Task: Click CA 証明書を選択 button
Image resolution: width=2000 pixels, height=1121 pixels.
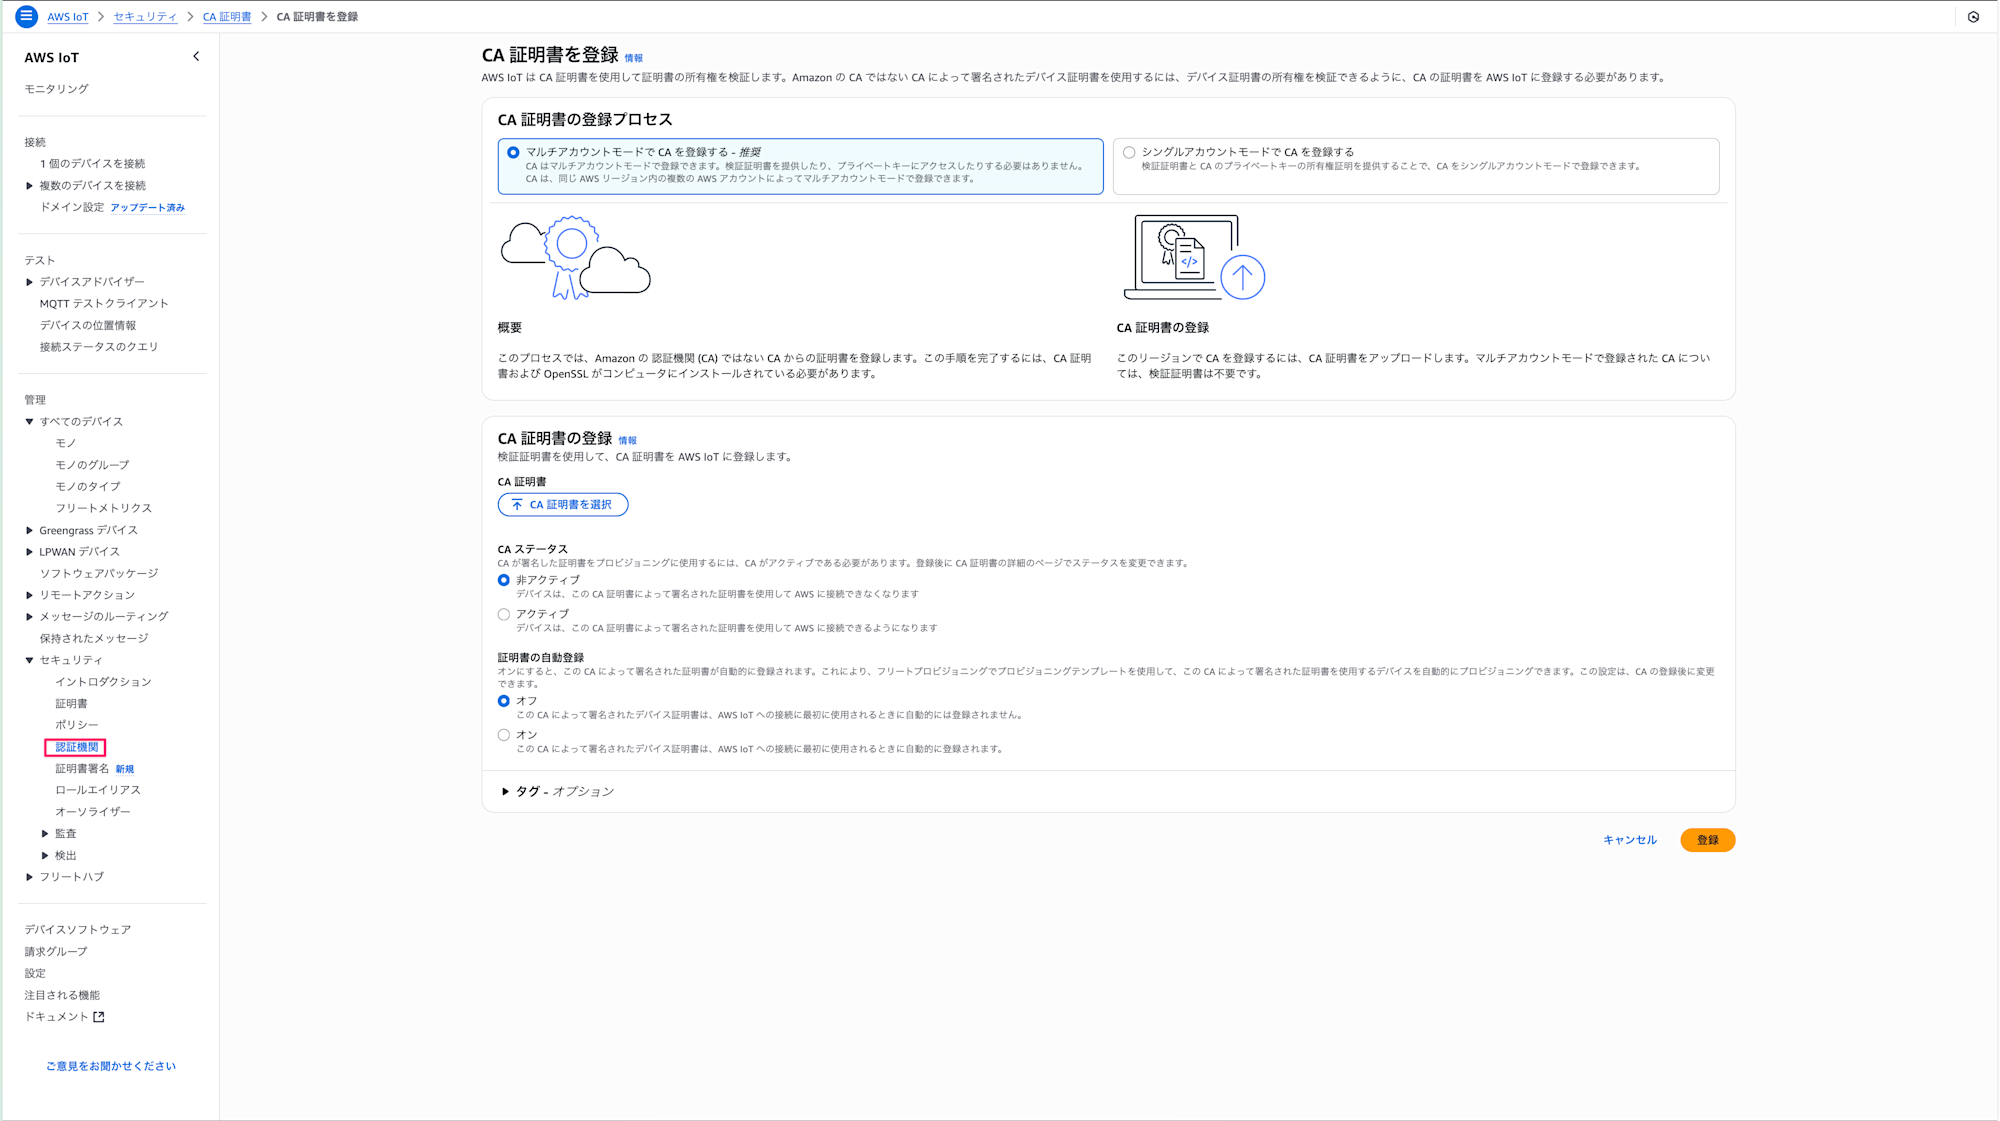Action: pyautogui.click(x=563, y=505)
